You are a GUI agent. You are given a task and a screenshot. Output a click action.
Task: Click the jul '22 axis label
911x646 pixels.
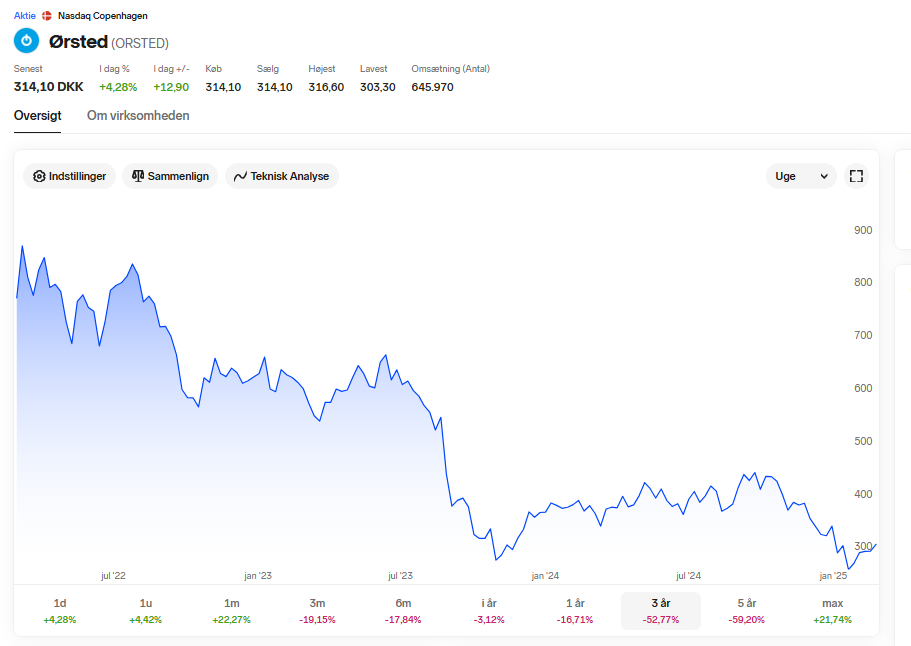coord(113,576)
